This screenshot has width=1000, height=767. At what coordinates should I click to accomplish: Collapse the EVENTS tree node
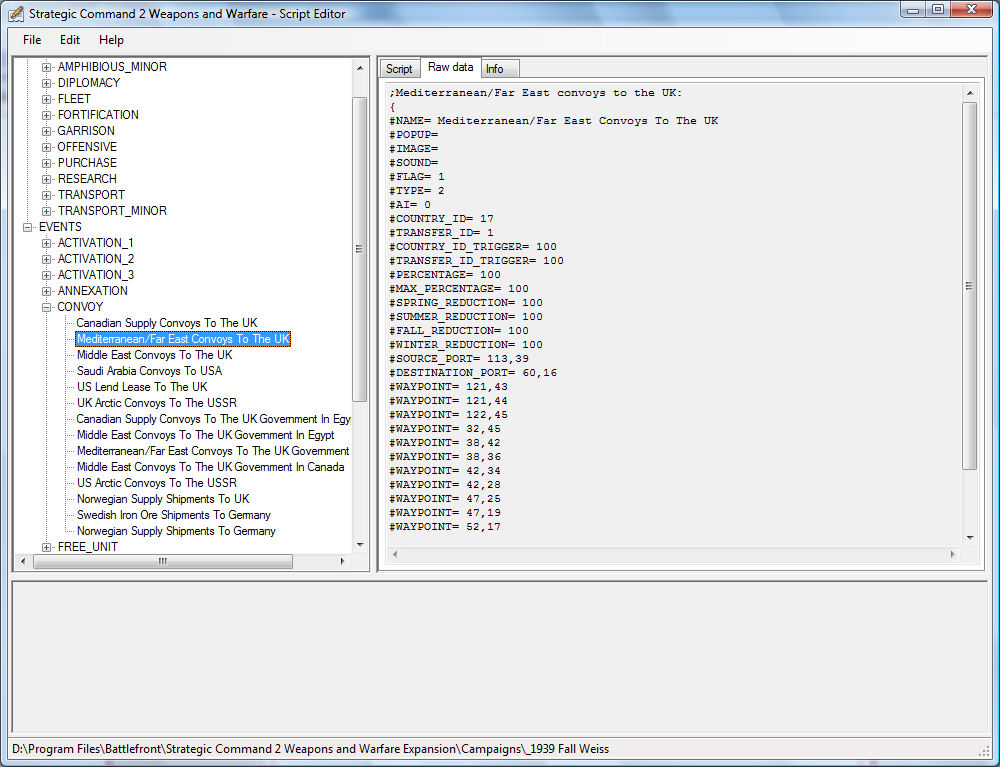[27, 227]
